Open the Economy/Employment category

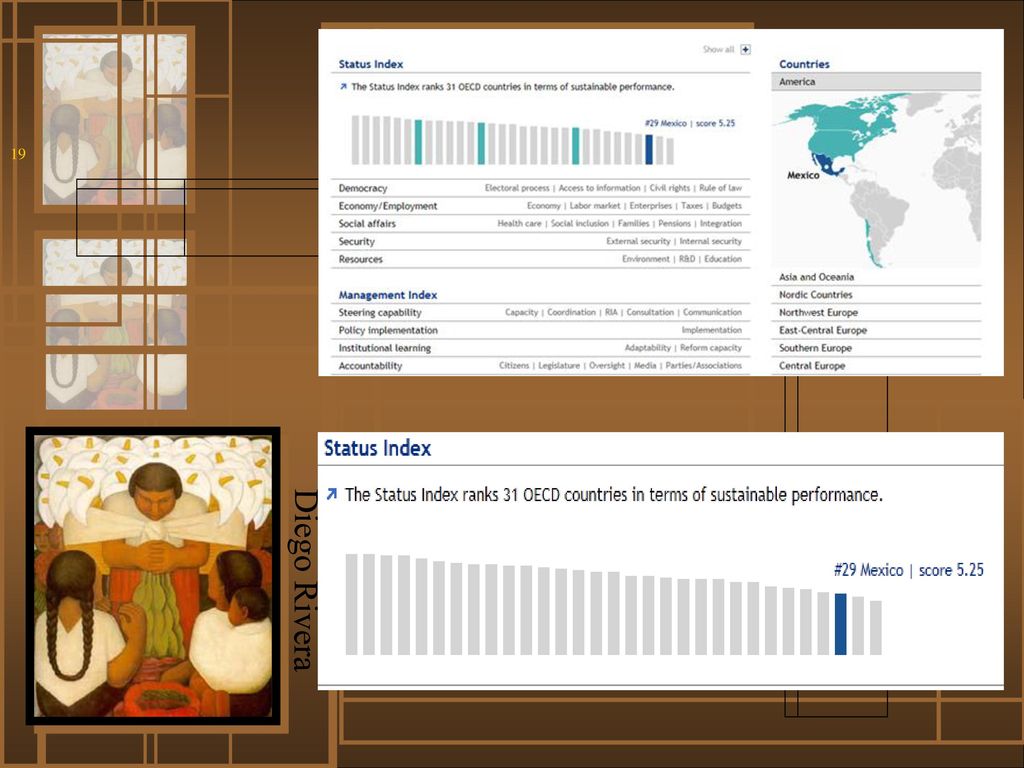tap(540, 206)
